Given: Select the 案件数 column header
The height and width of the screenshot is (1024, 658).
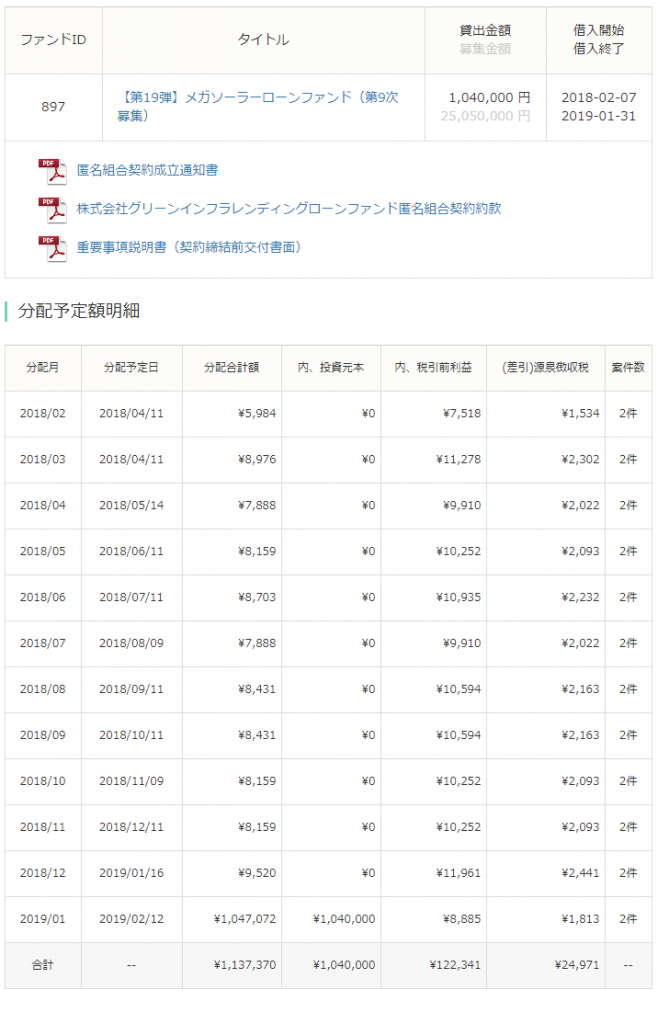Looking at the screenshot, I should point(627,368).
